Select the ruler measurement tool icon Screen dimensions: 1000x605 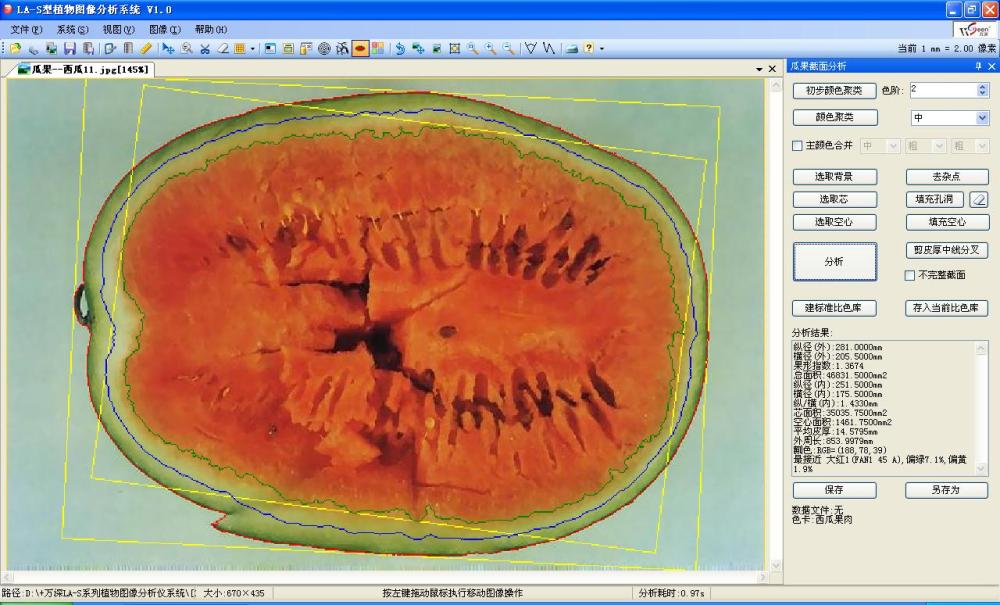pos(146,48)
